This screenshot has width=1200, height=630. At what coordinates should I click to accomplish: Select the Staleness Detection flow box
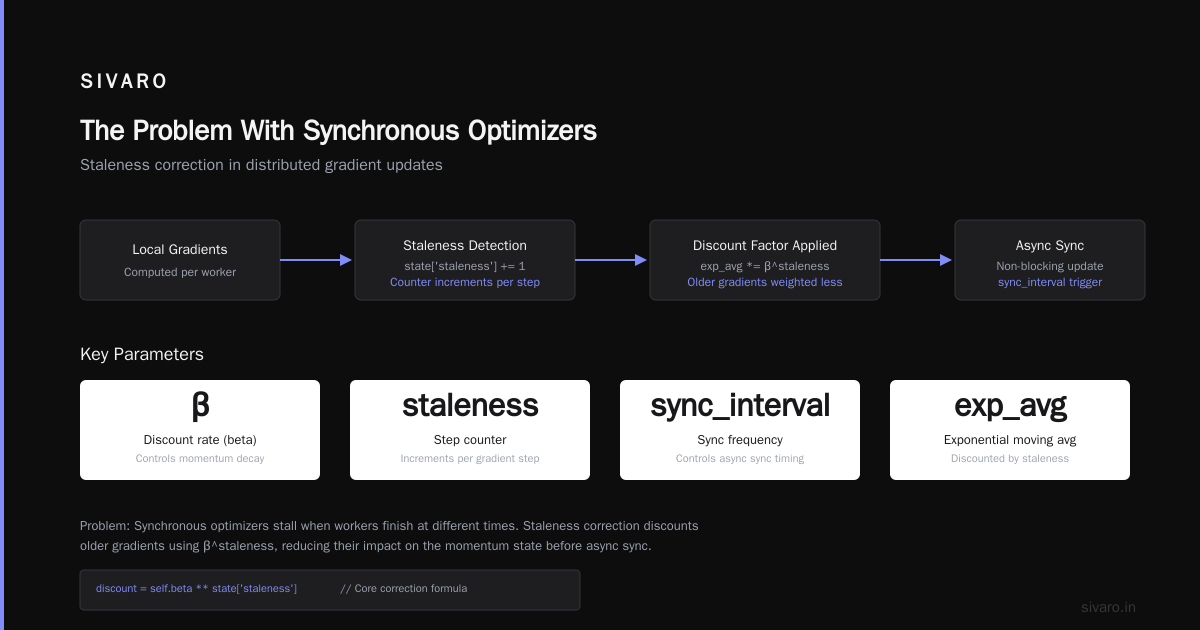(x=465, y=260)
